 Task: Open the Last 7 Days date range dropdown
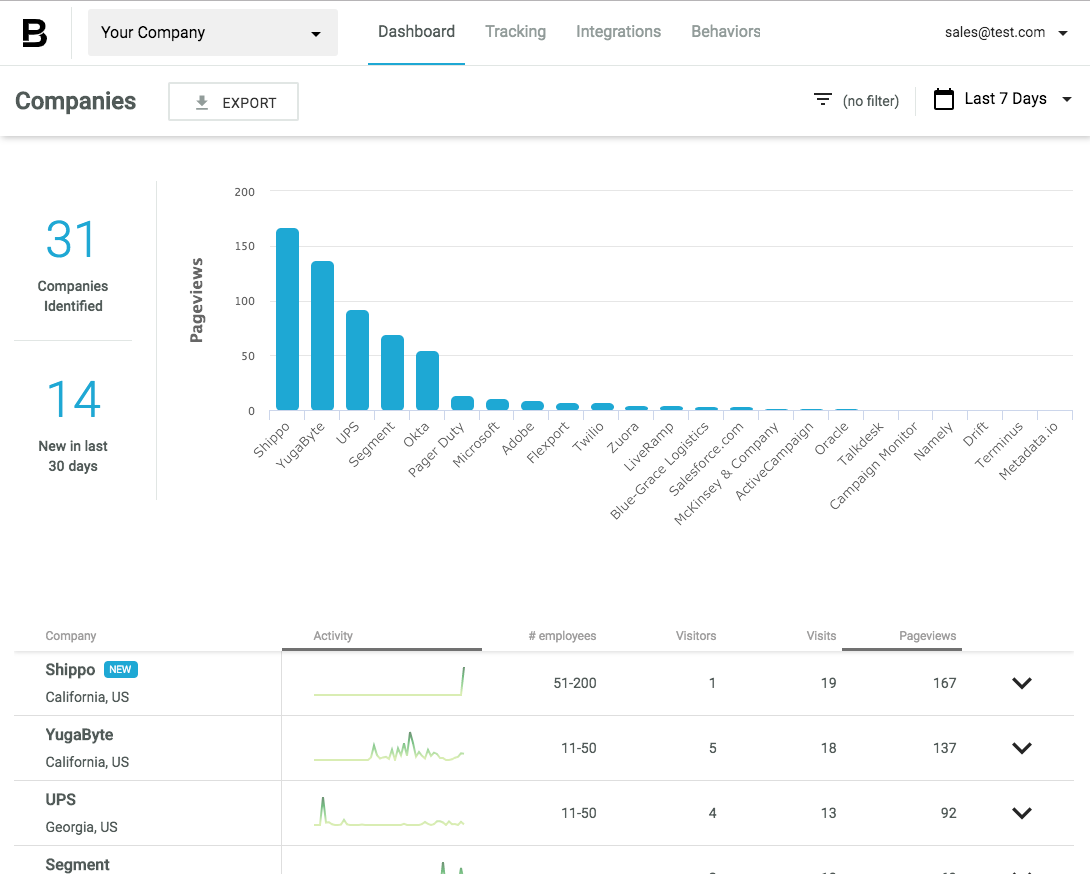1002,99
